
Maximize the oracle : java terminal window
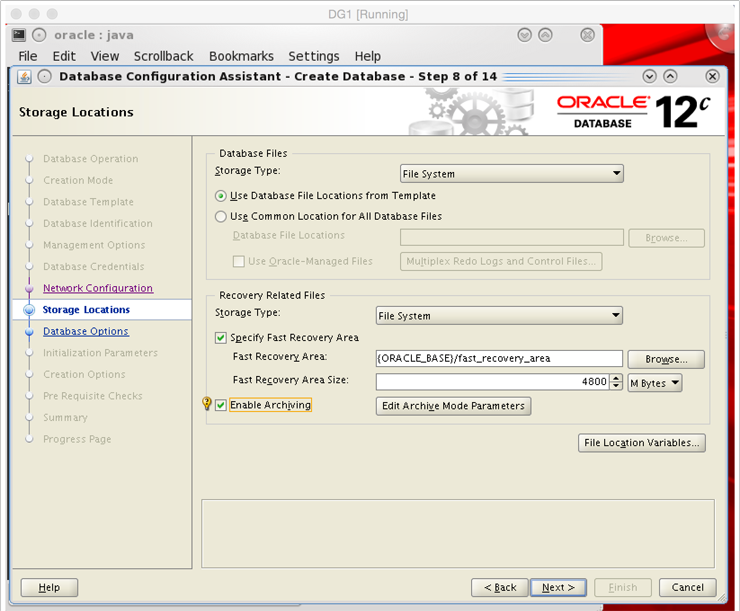coord(546,35)
